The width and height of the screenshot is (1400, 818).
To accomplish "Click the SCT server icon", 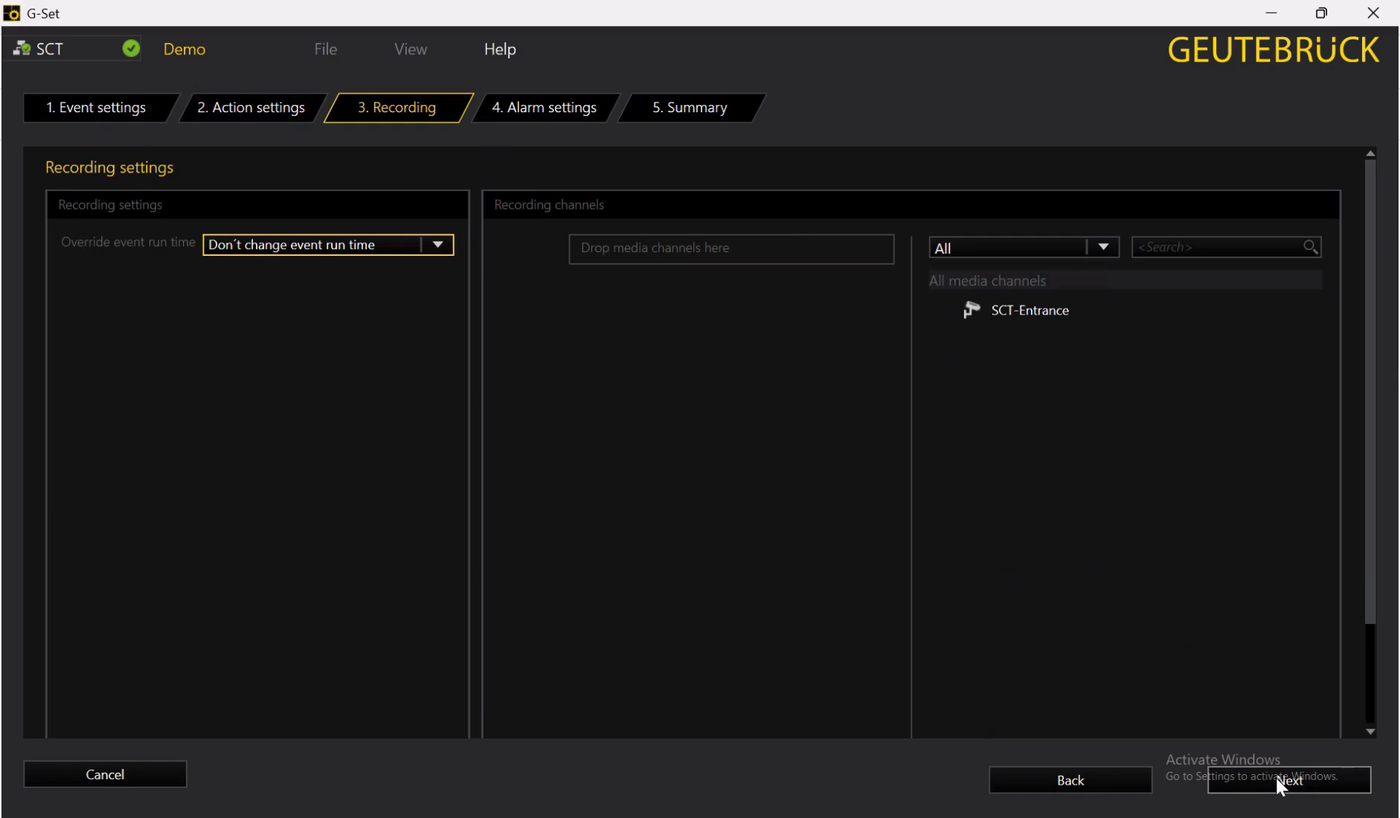I will [21, 48].
